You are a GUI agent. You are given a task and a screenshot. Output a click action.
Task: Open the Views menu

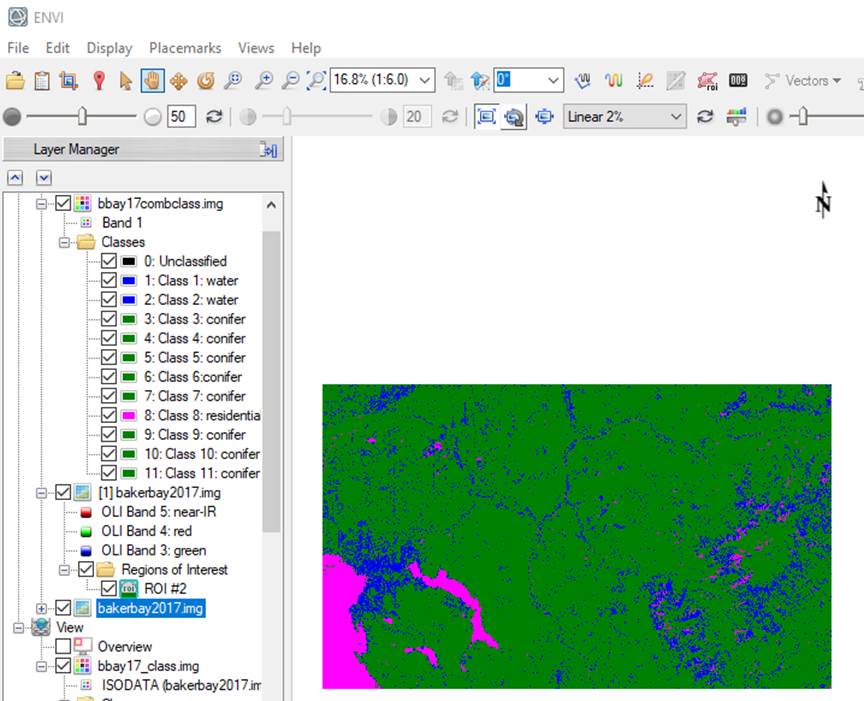tap(256, 48)
